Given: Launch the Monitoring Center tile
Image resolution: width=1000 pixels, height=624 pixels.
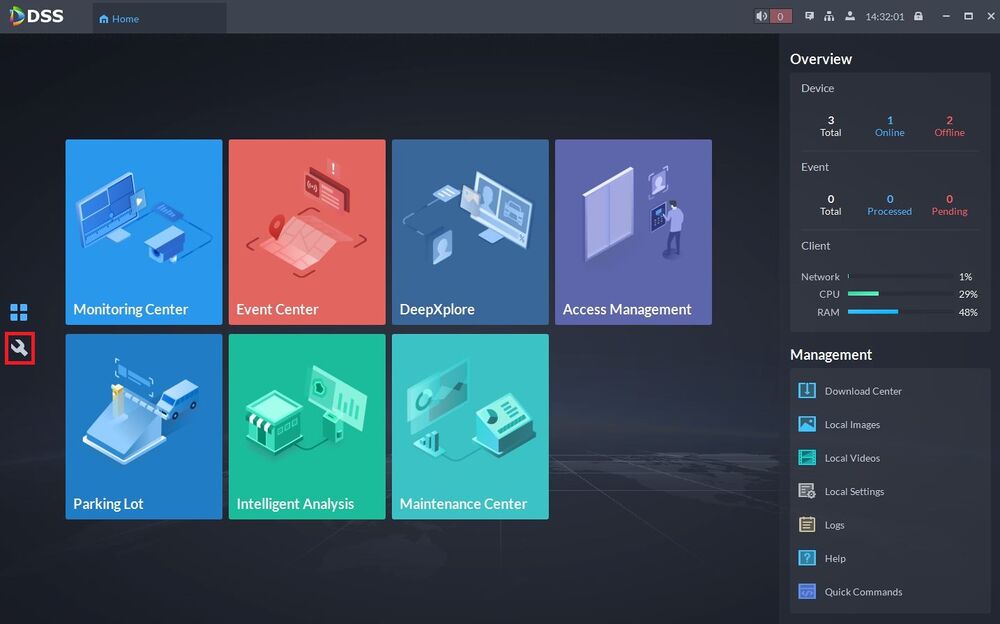Looking at the screenshot, I should 144,232.
